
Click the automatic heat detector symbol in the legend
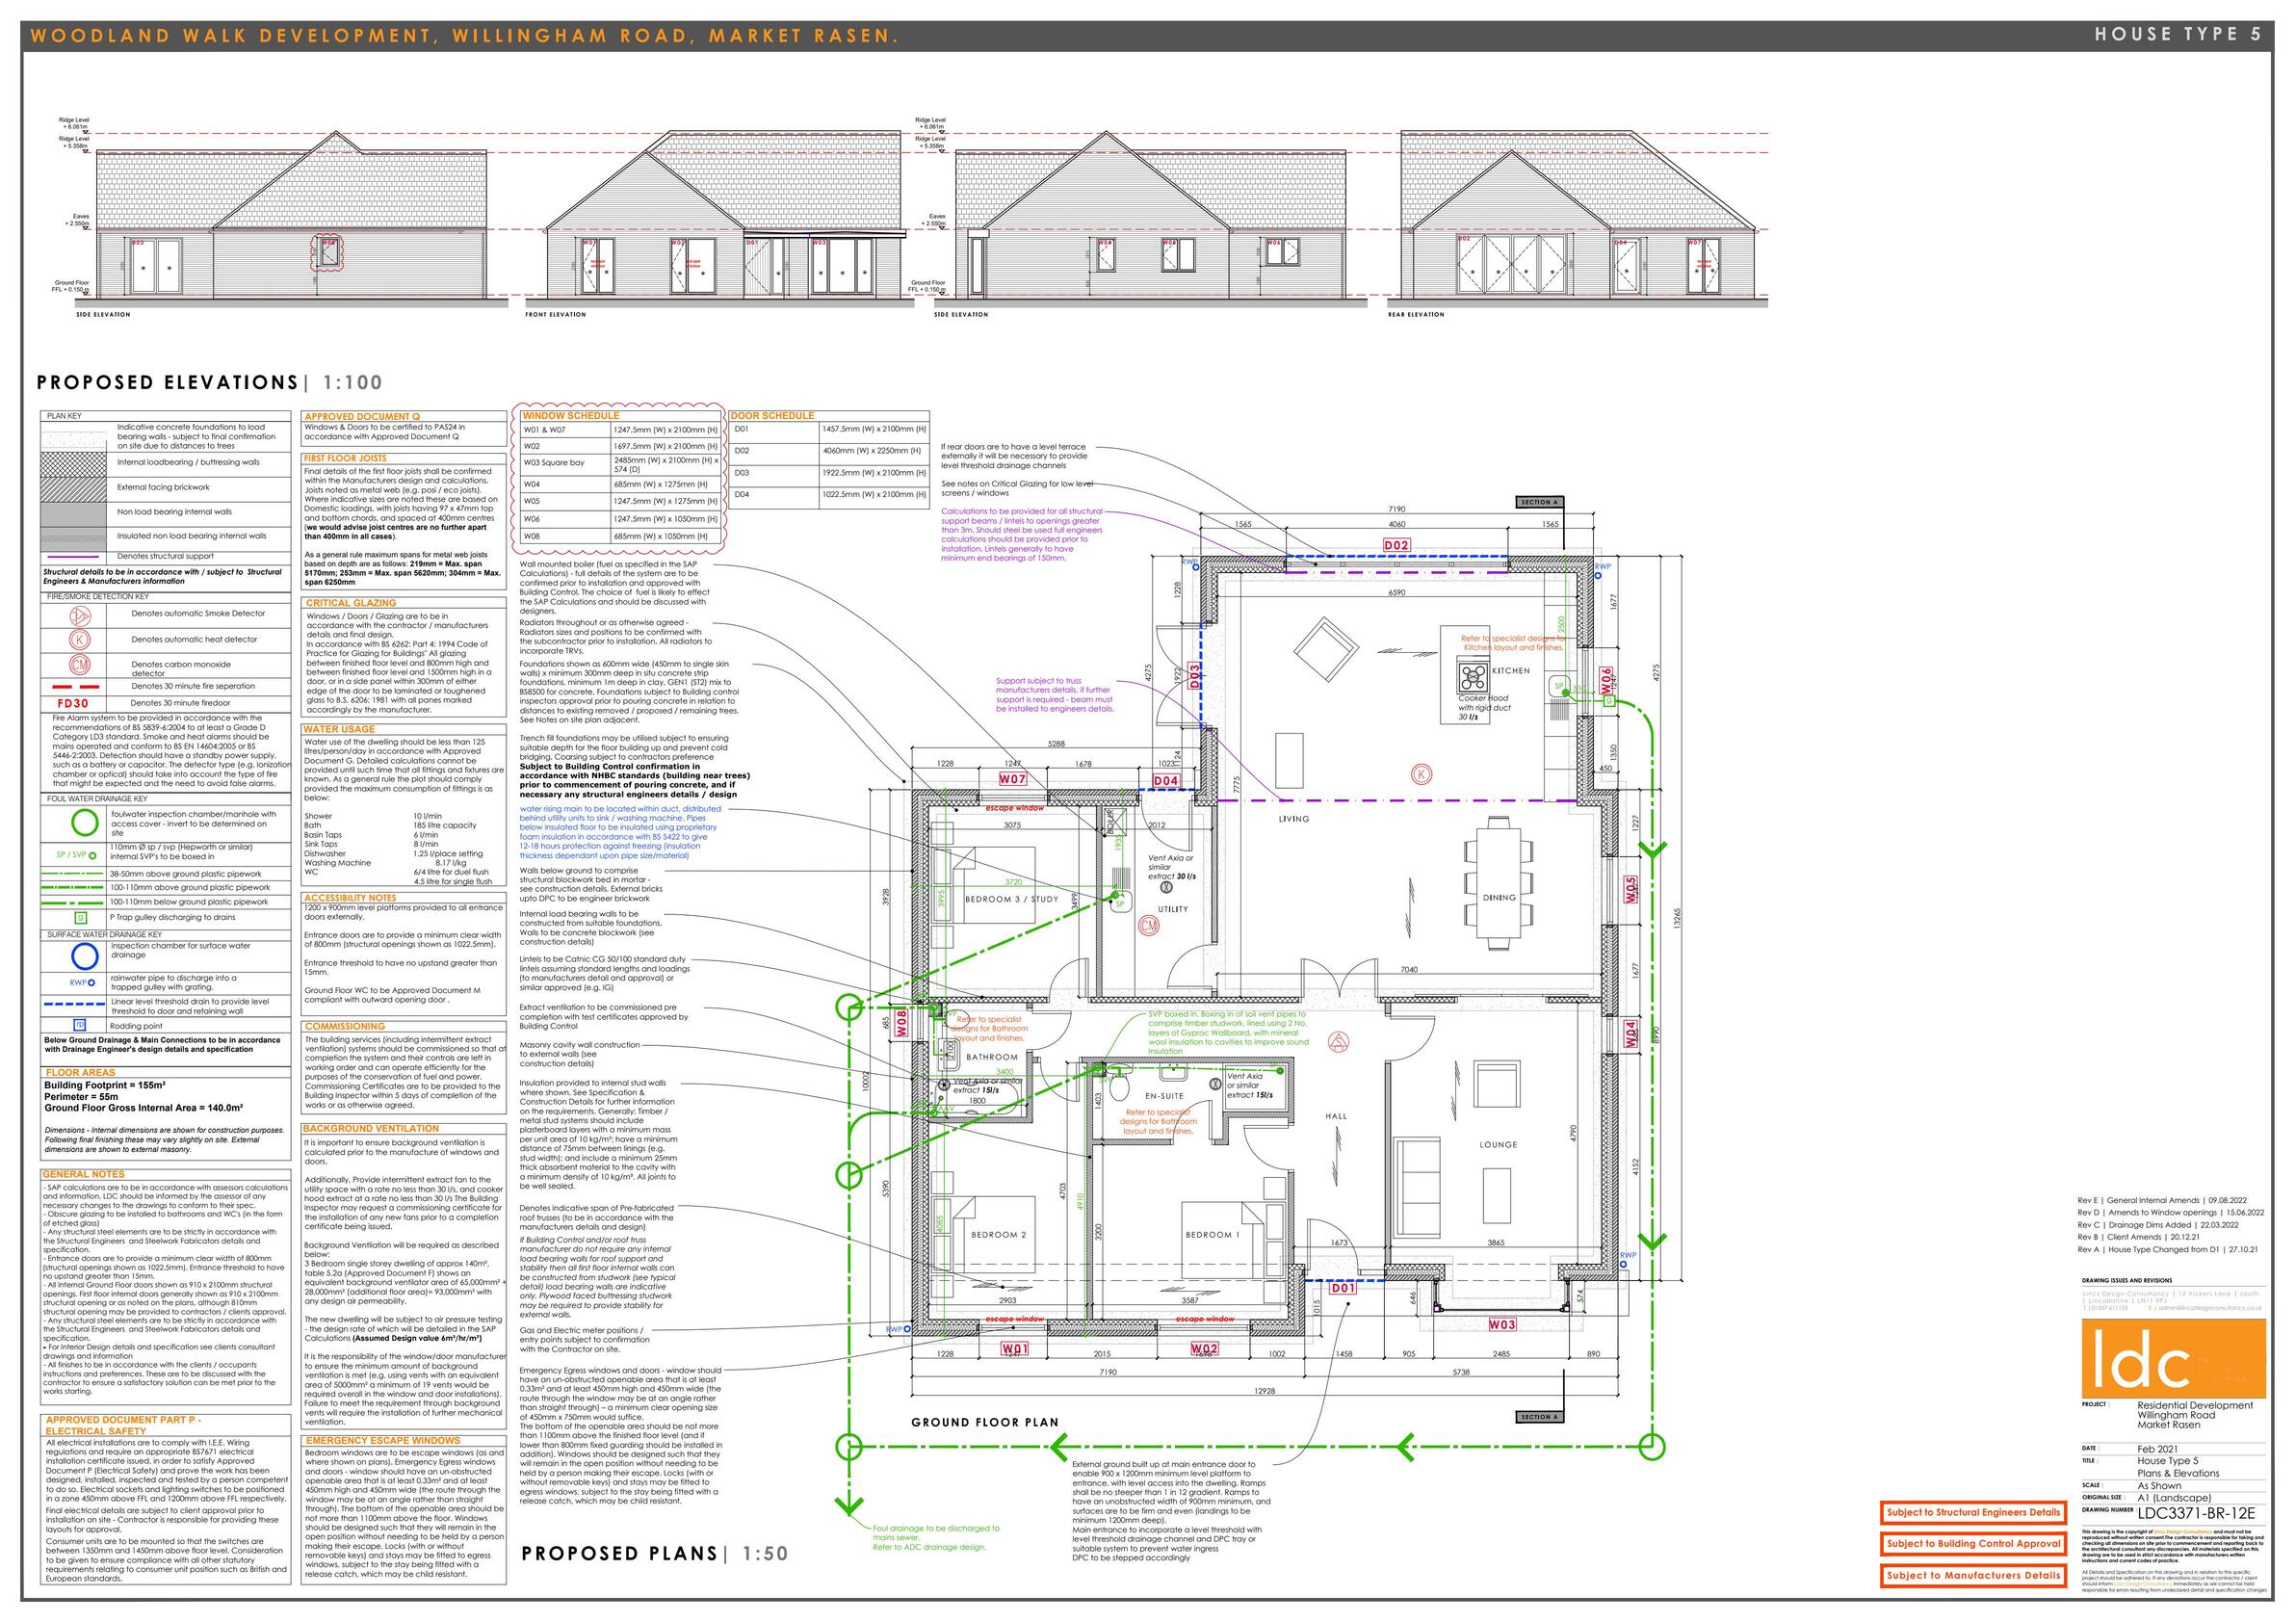tap(80, 640)
